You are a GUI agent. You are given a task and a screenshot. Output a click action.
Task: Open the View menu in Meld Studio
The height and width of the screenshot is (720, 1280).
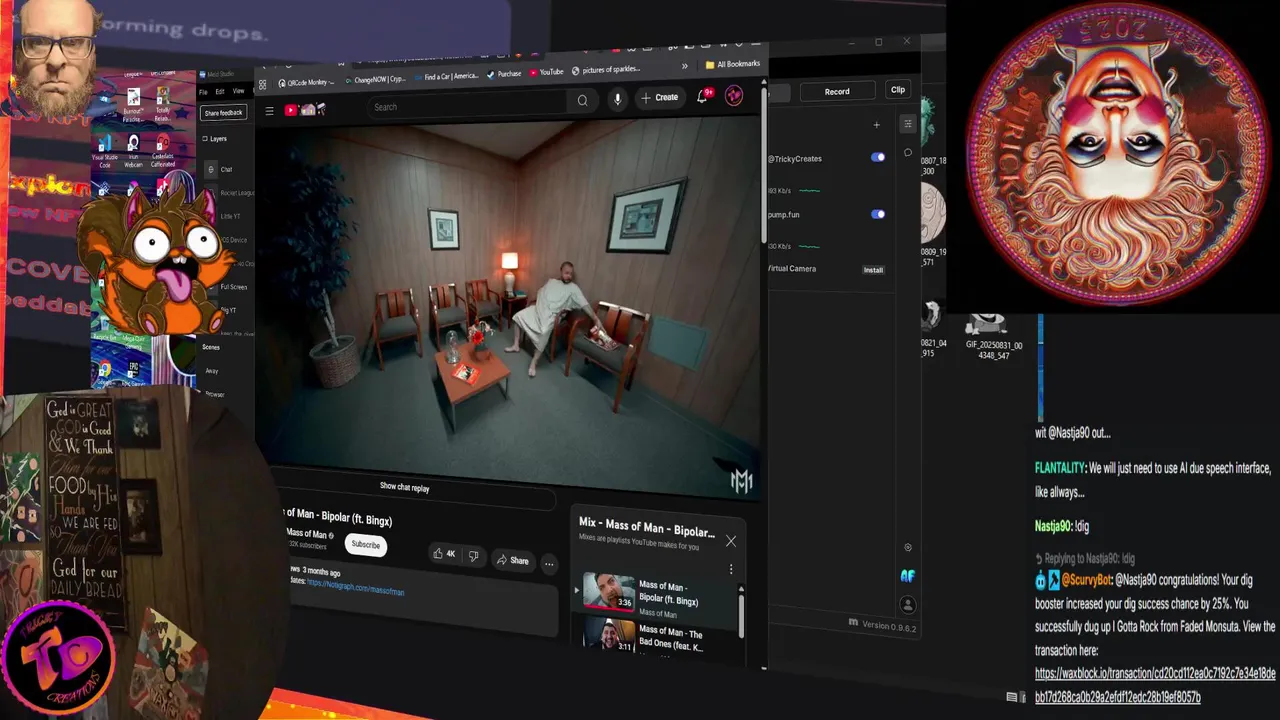click(x=238, y=91)
